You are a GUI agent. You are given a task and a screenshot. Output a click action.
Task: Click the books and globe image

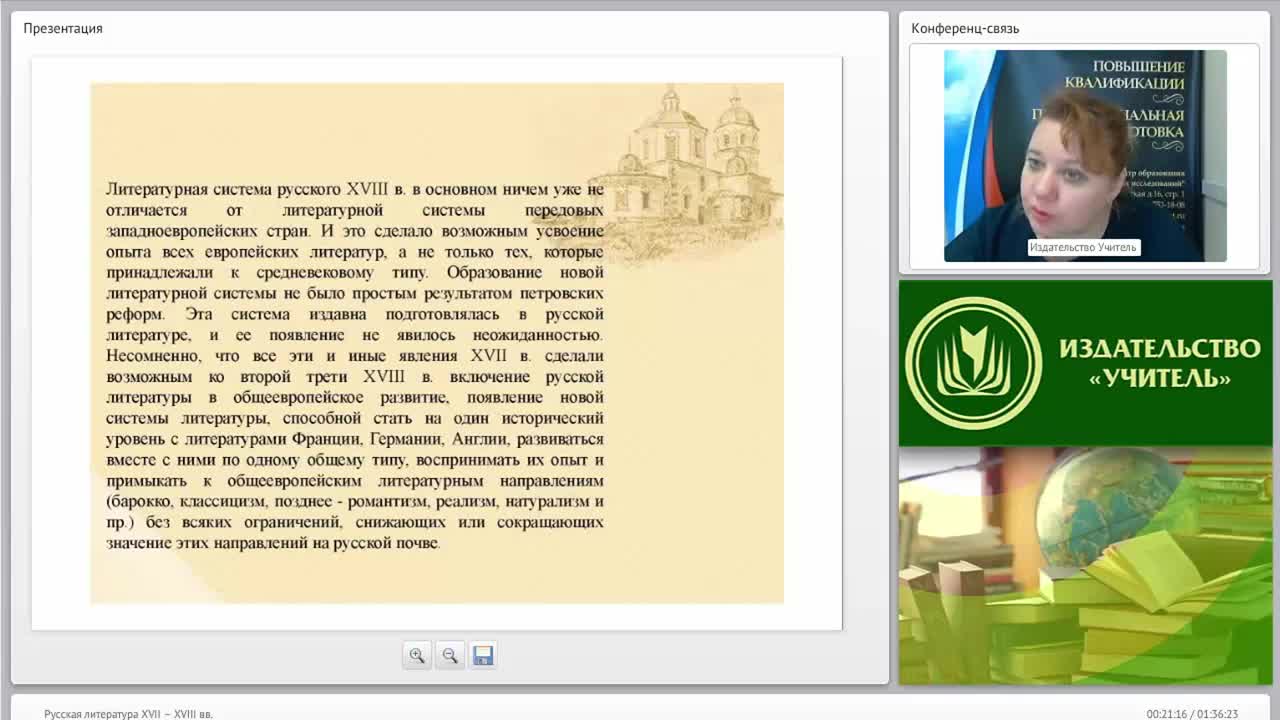click(x=1085, y=566)
